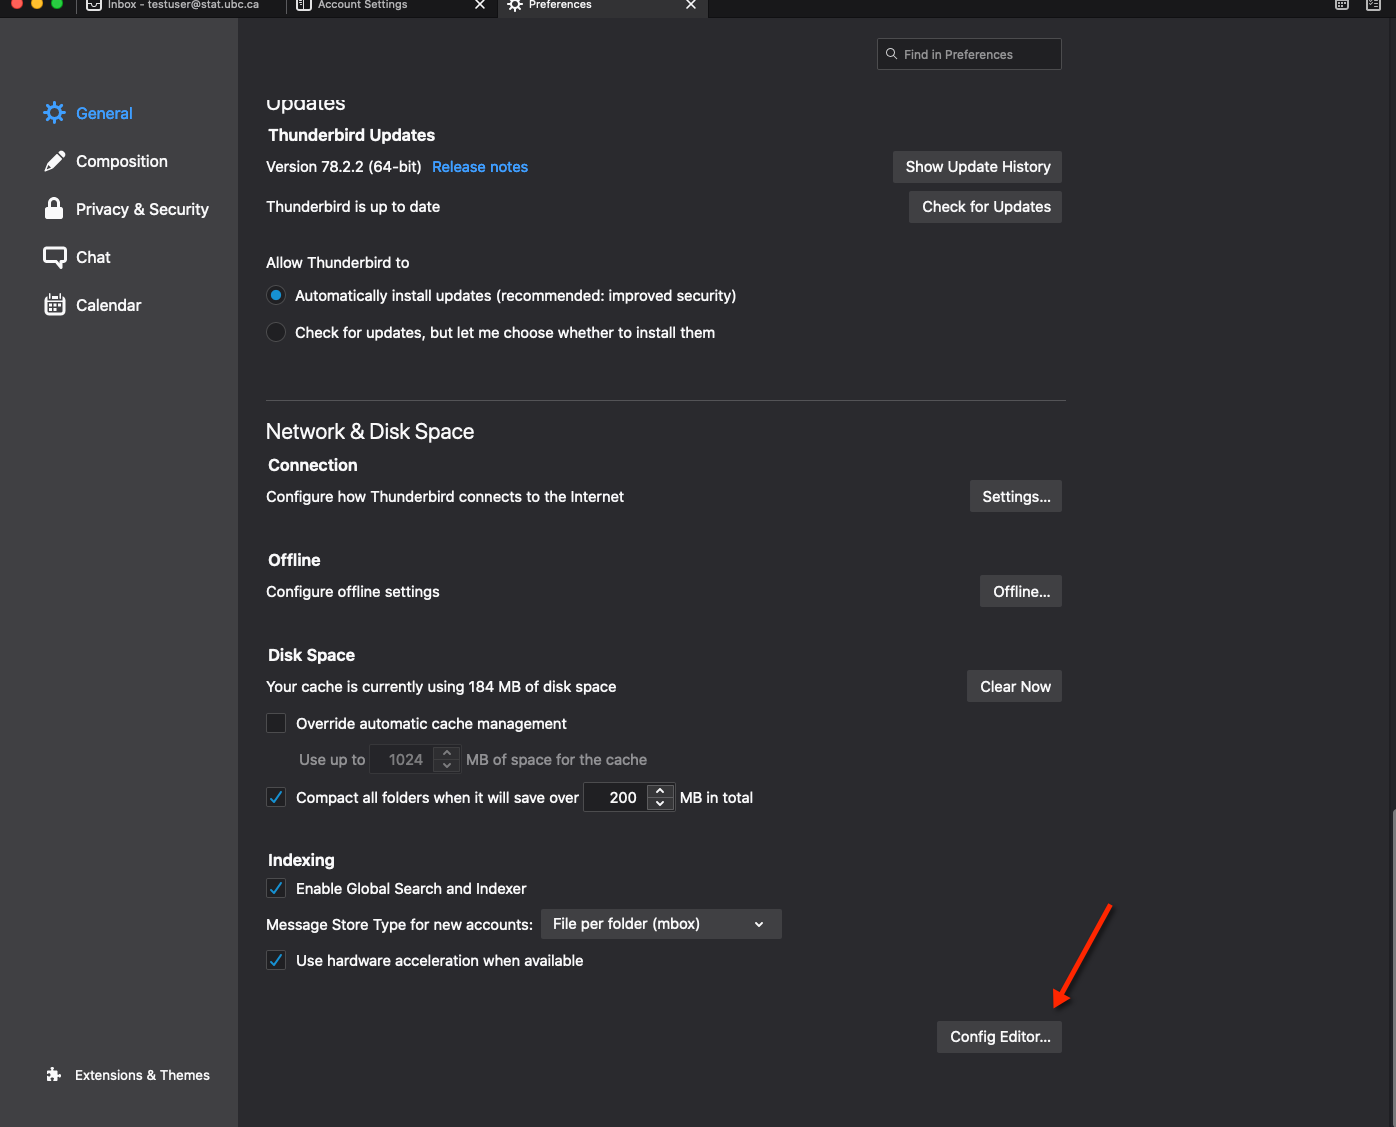
Task: Click the "Network & Disk Space" heading
Action: point(370,431)
